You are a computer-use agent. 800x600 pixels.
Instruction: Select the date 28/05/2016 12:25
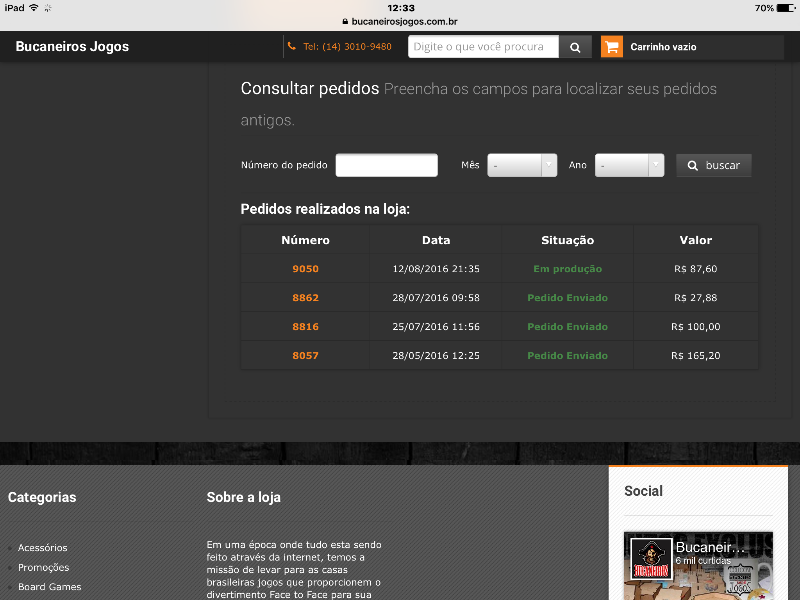[436, 356]
